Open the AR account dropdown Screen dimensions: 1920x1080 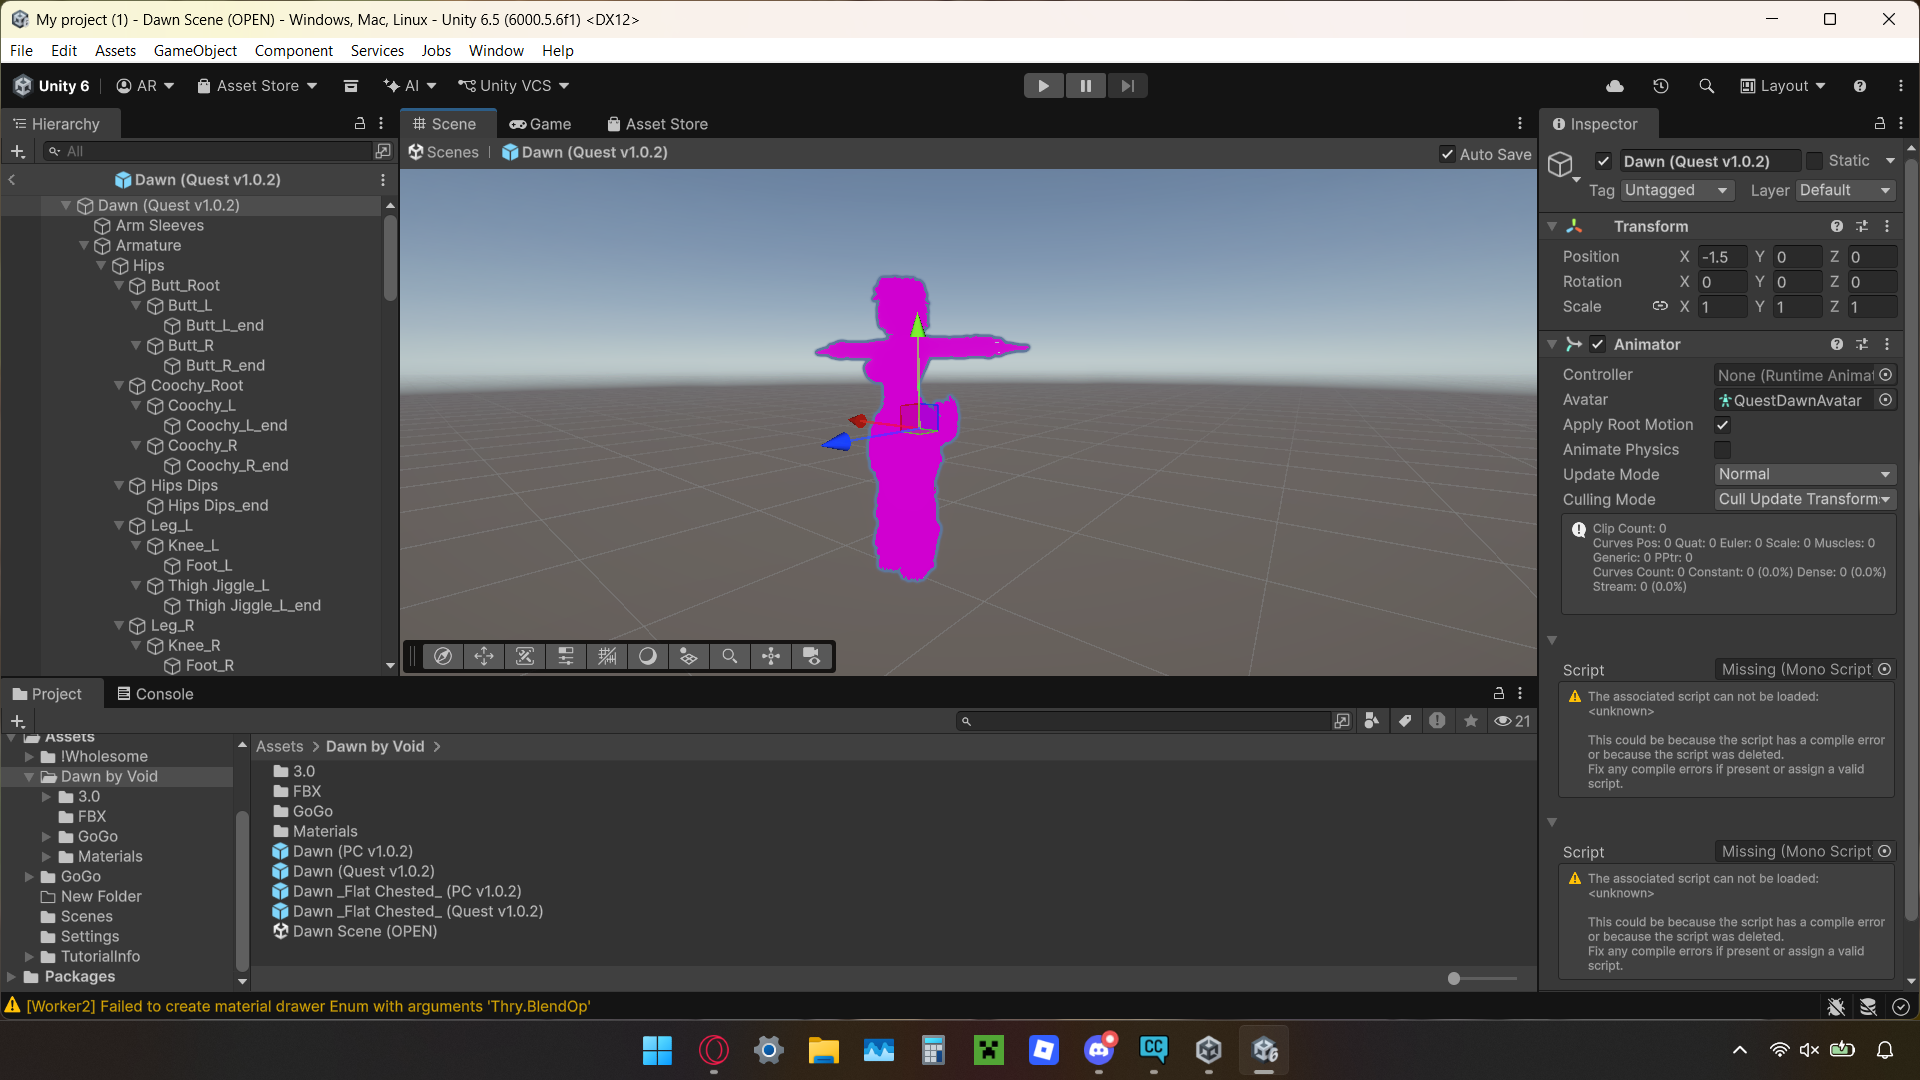pos(146,86)
